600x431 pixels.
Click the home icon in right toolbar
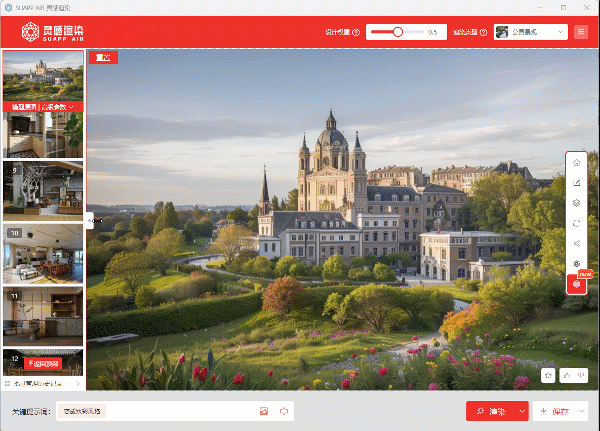click(576, 162)
